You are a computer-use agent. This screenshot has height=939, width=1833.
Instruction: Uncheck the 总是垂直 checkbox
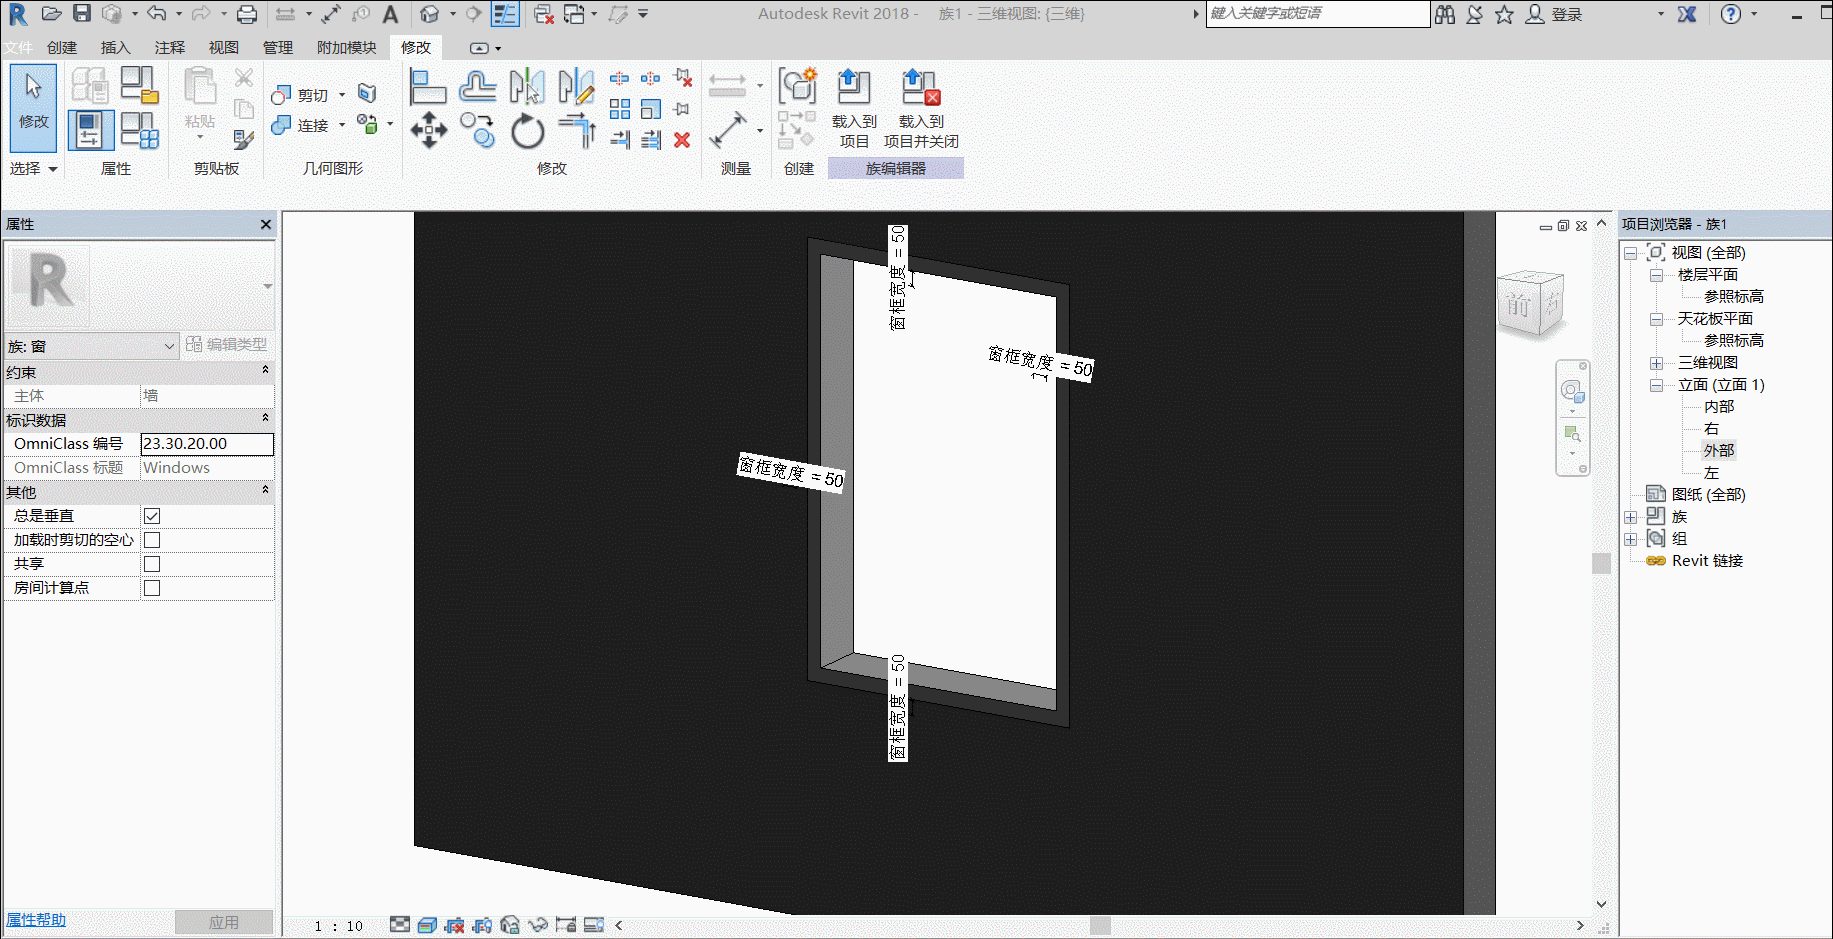(152, 516)
